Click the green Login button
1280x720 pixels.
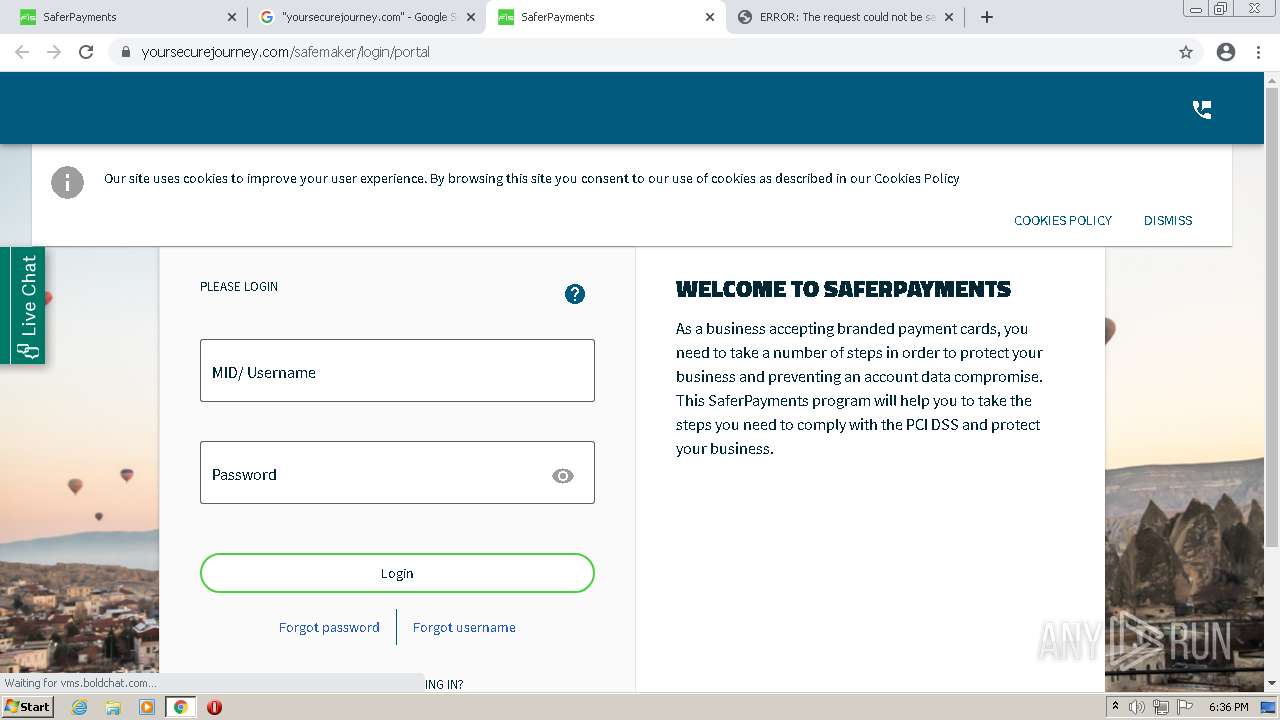pyautogui.click(x=397, y=573)
